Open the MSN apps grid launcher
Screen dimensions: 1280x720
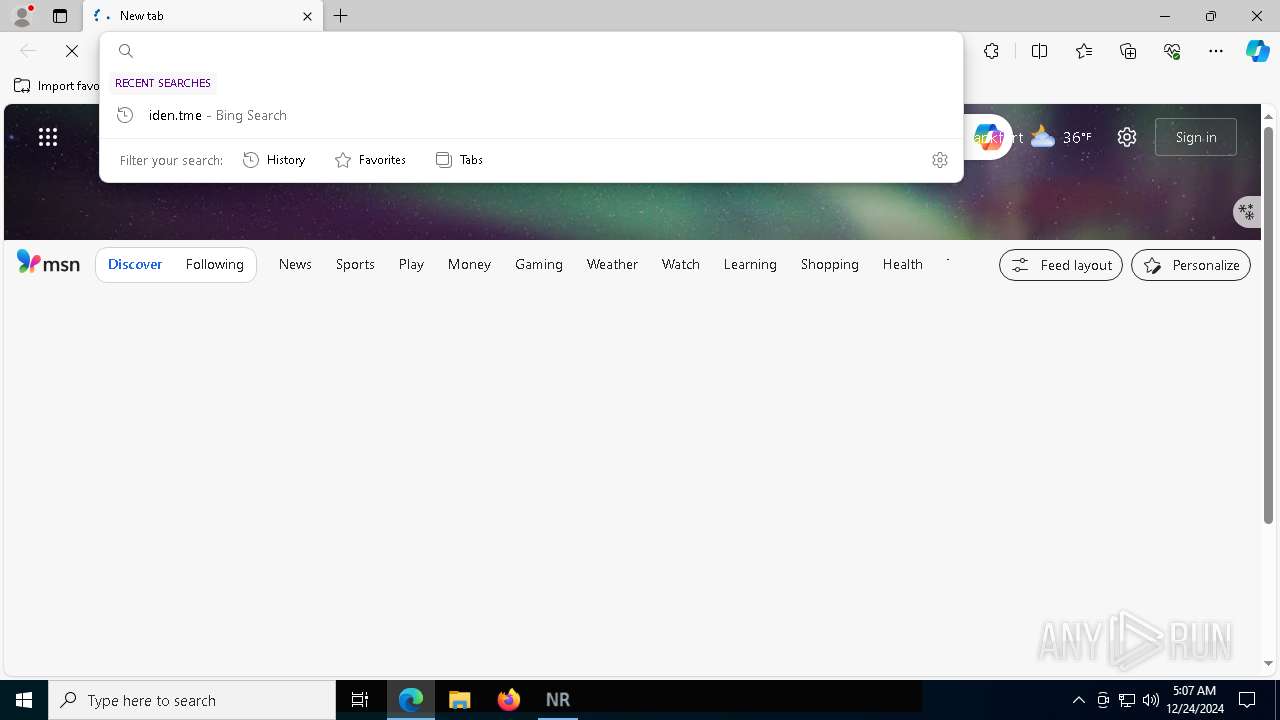click(x=48, y=137)
